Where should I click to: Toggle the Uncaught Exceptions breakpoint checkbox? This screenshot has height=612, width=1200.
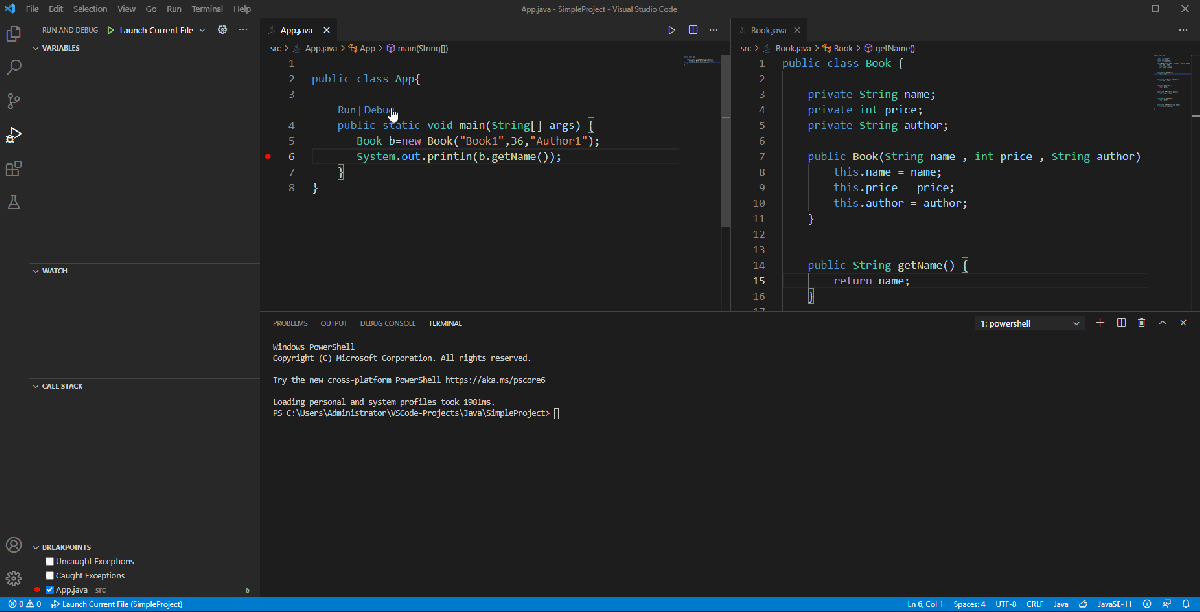[x=50, y=562]
